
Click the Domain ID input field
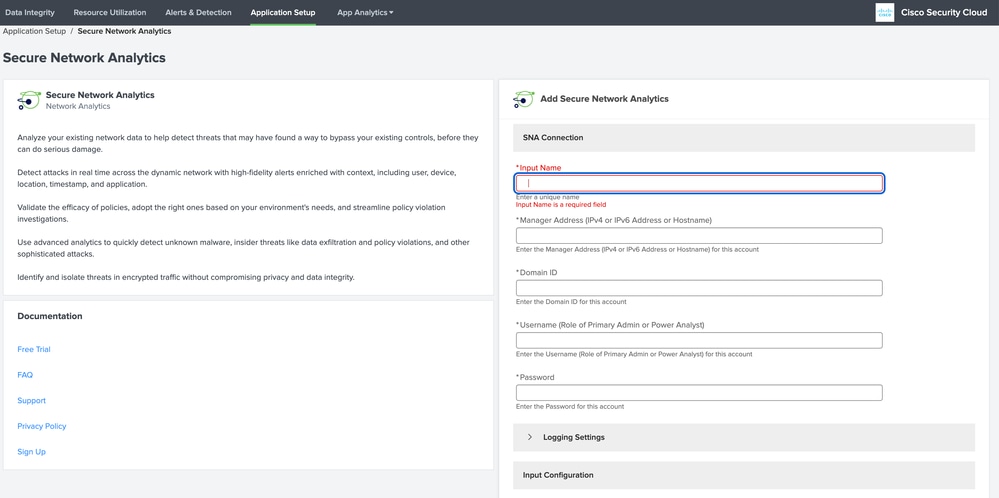tap(699, 288)
